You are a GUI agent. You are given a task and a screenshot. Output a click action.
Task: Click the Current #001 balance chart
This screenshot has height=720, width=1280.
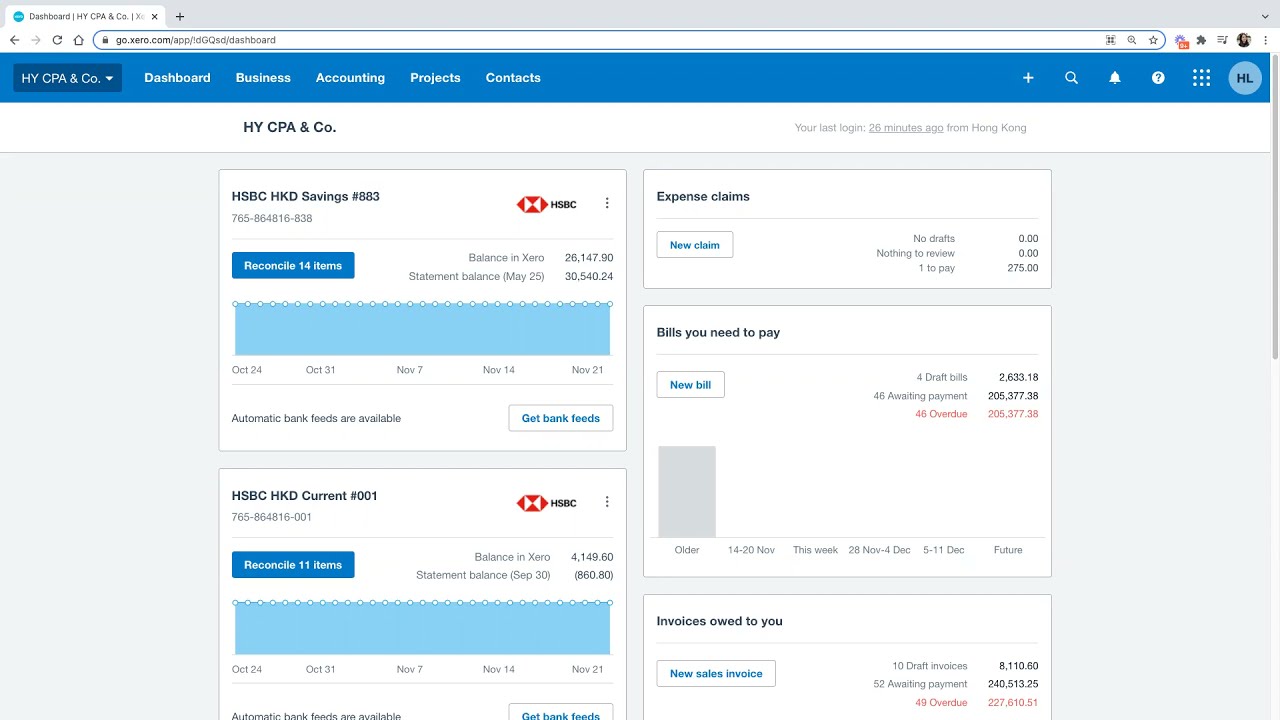pos(422,628)
